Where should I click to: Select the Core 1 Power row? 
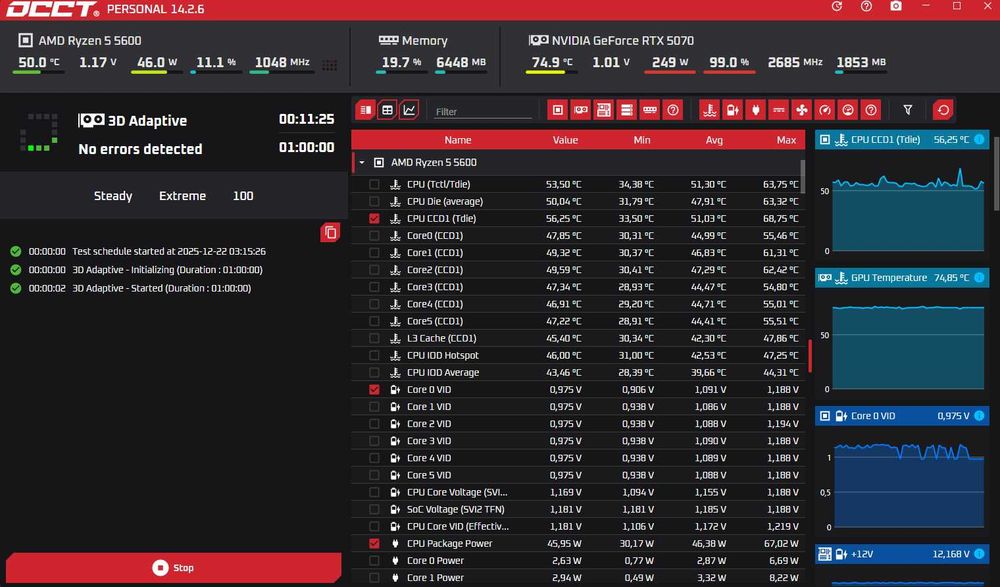point(578,577)
